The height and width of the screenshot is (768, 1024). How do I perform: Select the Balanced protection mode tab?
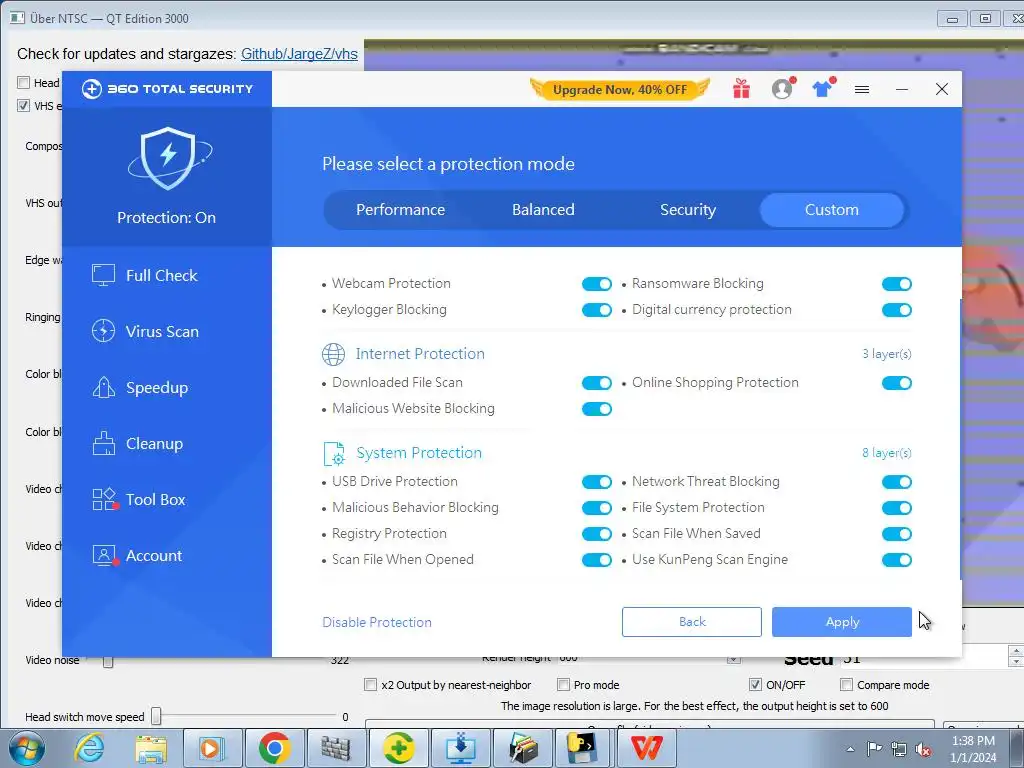(x=543, y=210)
